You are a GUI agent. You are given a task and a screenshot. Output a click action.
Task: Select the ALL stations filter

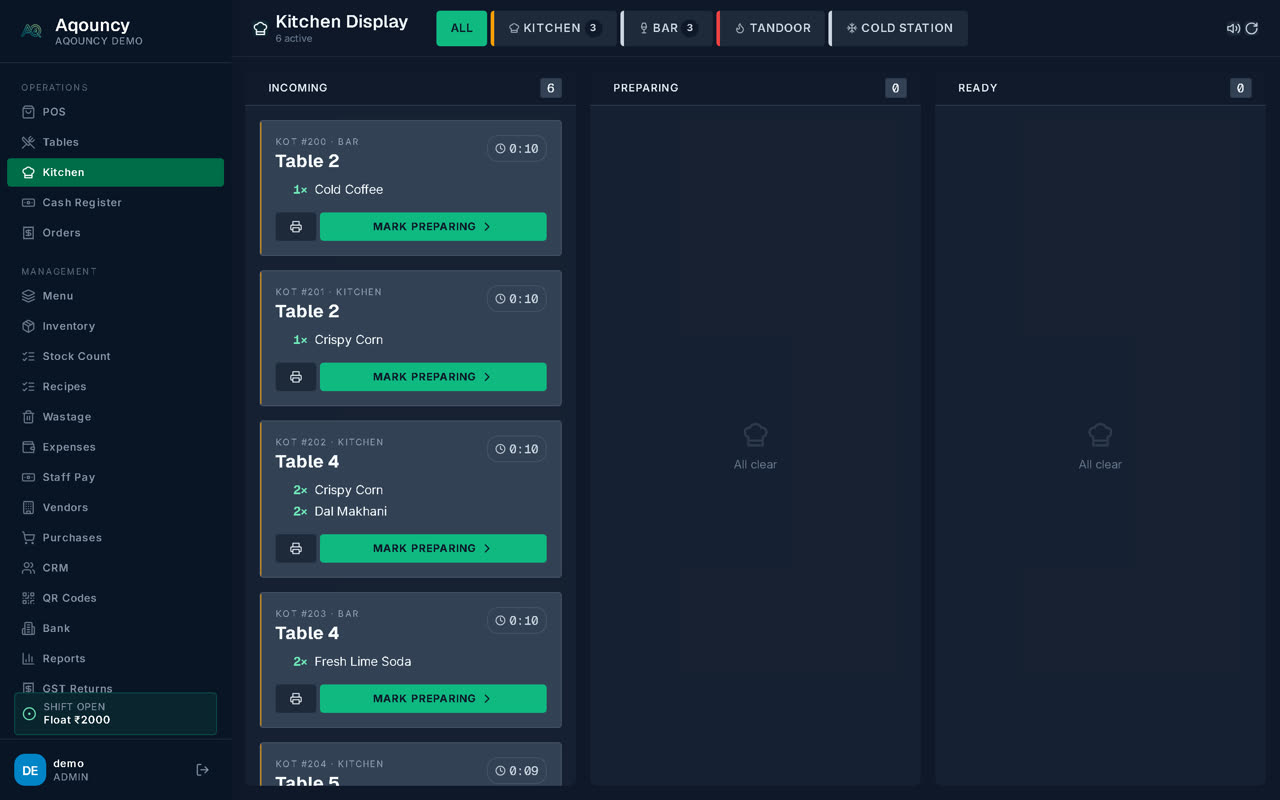(x=462, y=28)
